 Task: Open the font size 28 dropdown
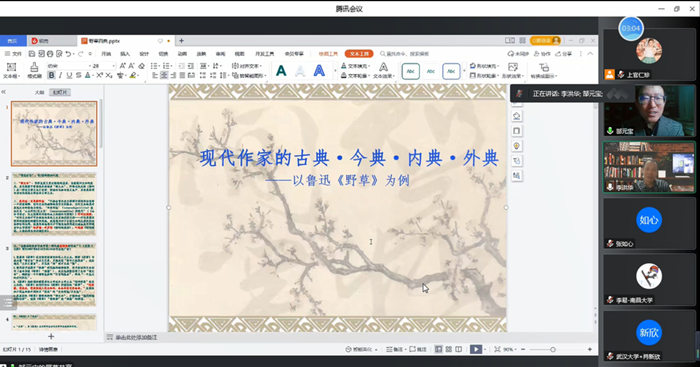114,66
